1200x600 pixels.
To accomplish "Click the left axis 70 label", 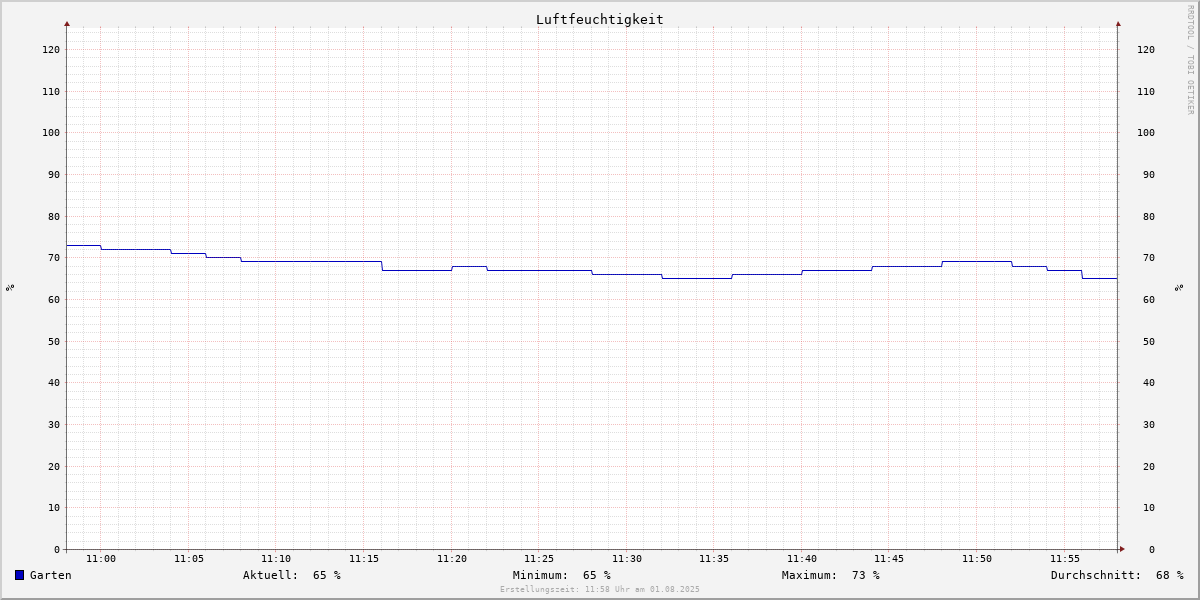I will (54, 257).
